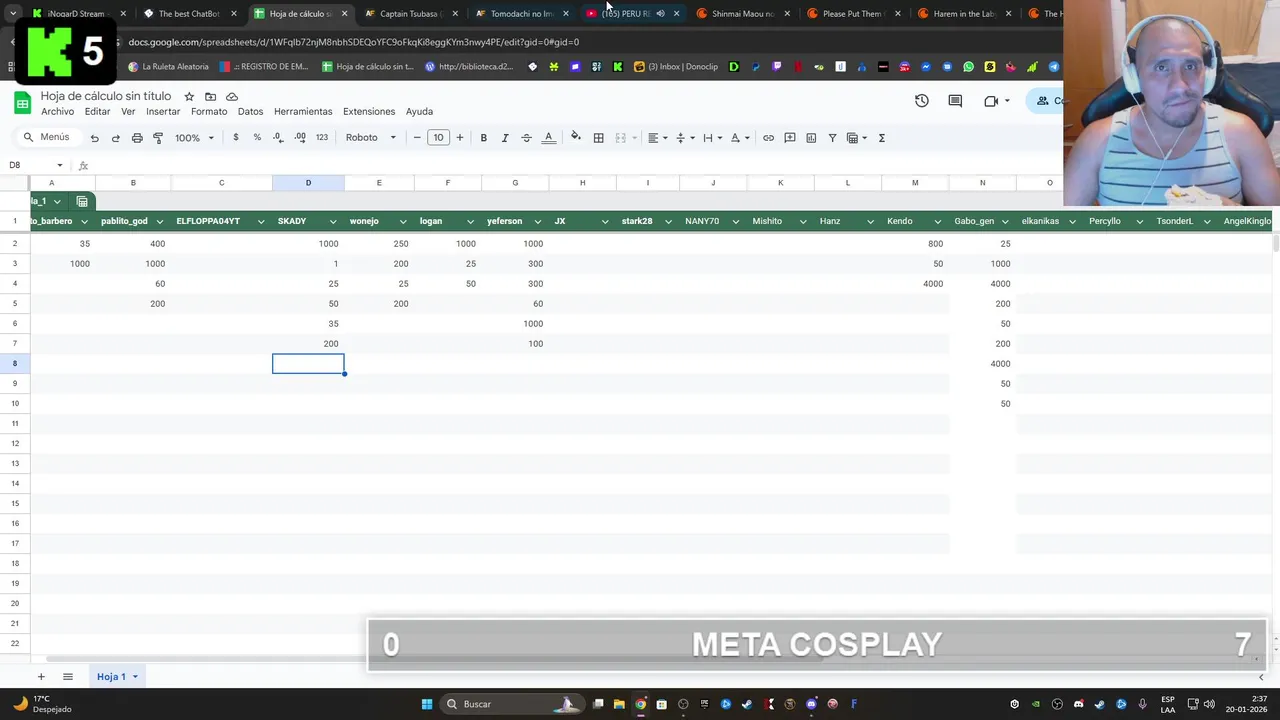1280x720 pixels.
Task: Open La Ruleta Aleatoria bookmark
Action: click(169, 67)
